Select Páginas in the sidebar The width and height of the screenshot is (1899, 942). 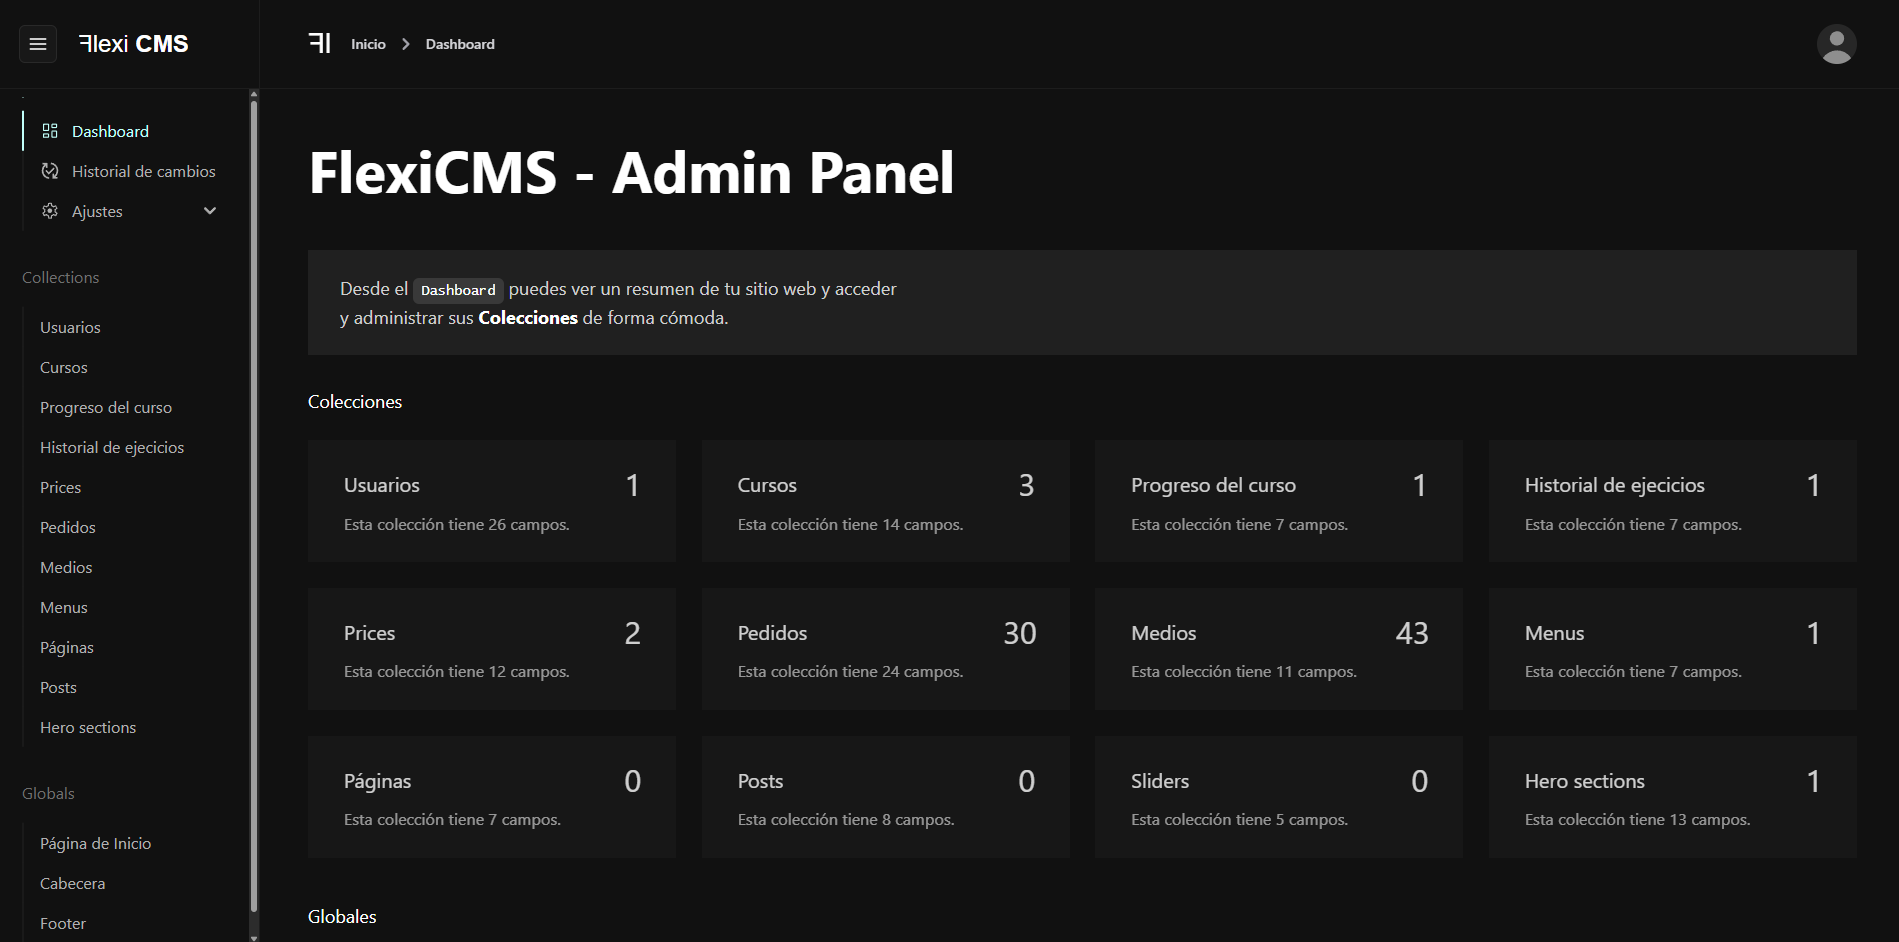pos(67,647)
